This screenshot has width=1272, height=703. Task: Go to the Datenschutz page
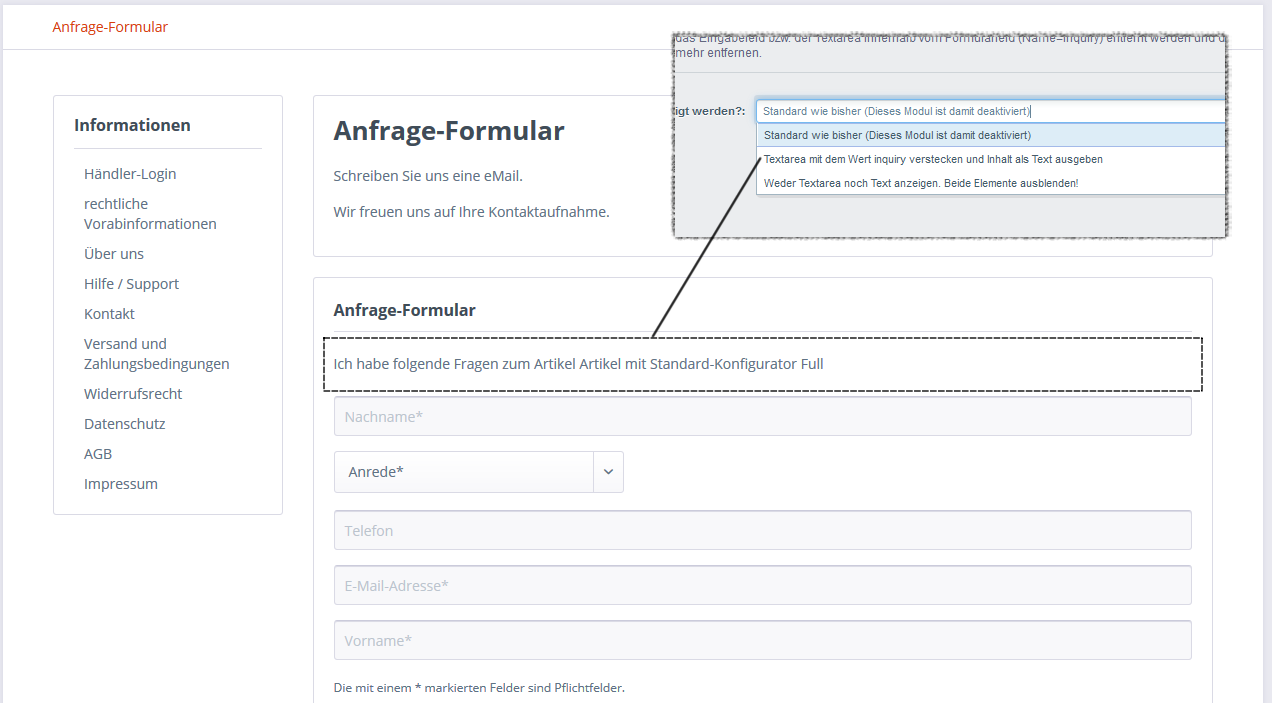[125, 424]
